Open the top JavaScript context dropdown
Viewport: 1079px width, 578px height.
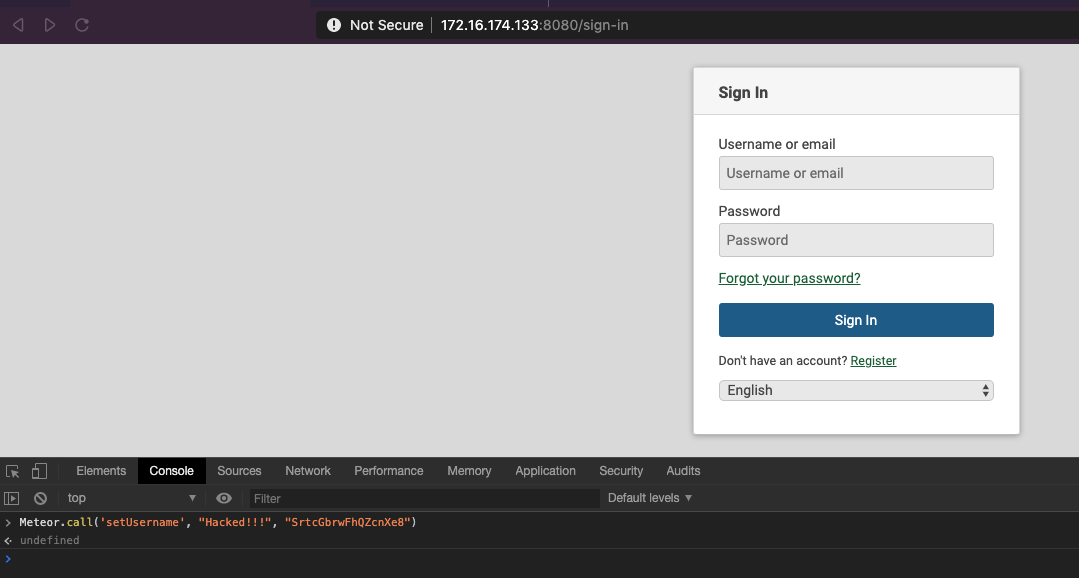(131, 498)
